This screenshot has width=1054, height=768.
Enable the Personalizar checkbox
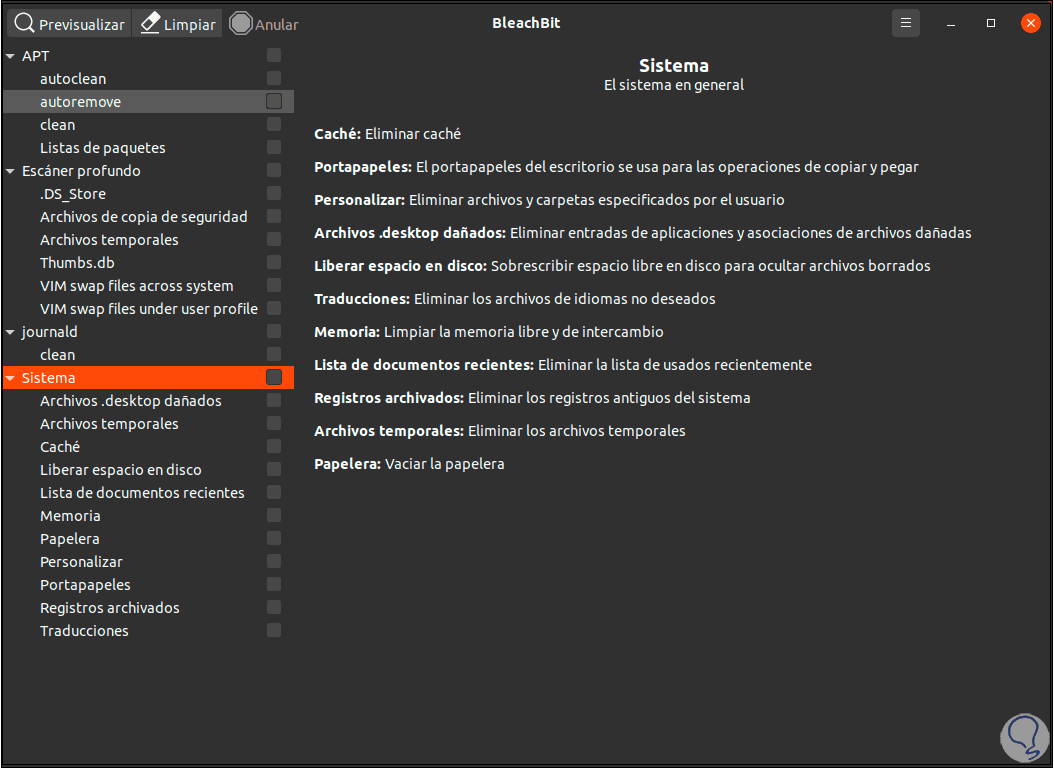pos(274,561)
